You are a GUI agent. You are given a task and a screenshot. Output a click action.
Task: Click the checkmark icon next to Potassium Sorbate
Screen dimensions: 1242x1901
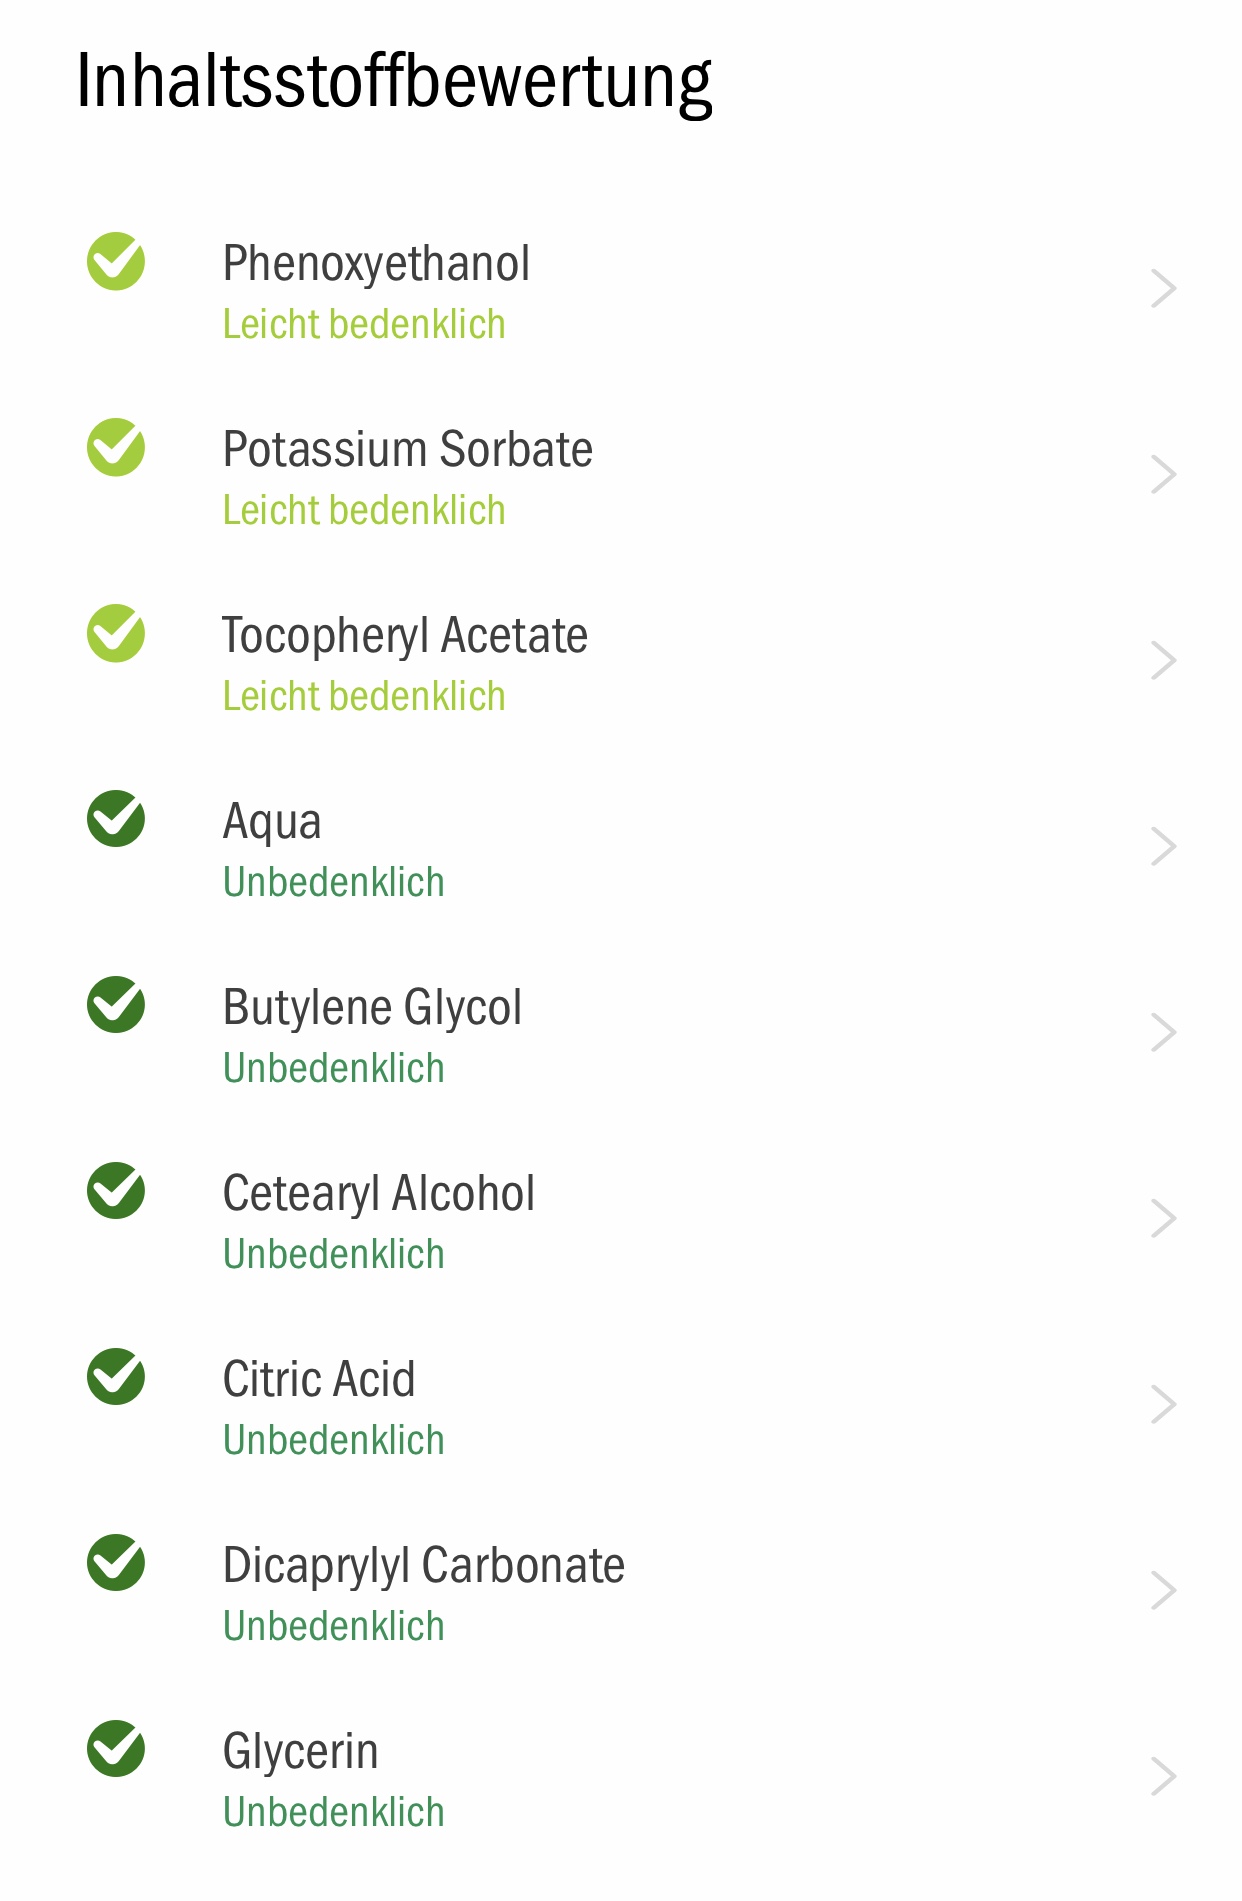pyautogui.click(x=116, y=447)
